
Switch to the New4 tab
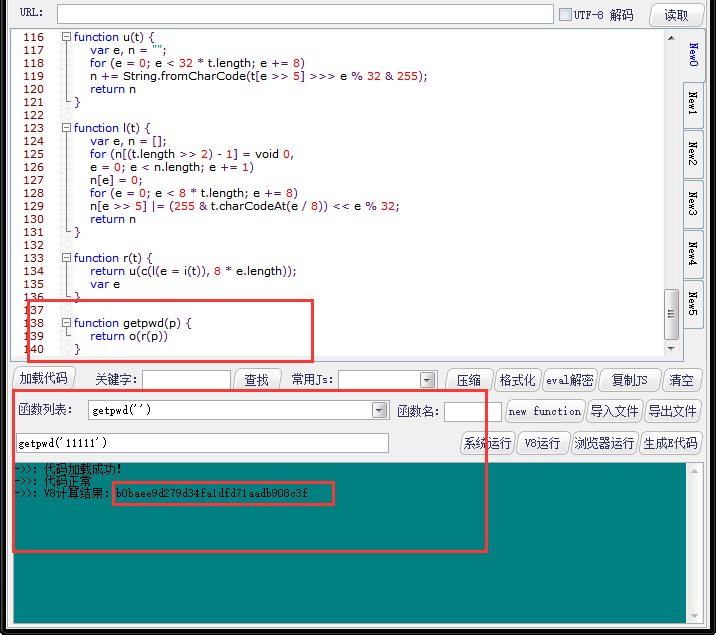click(693, 253)
